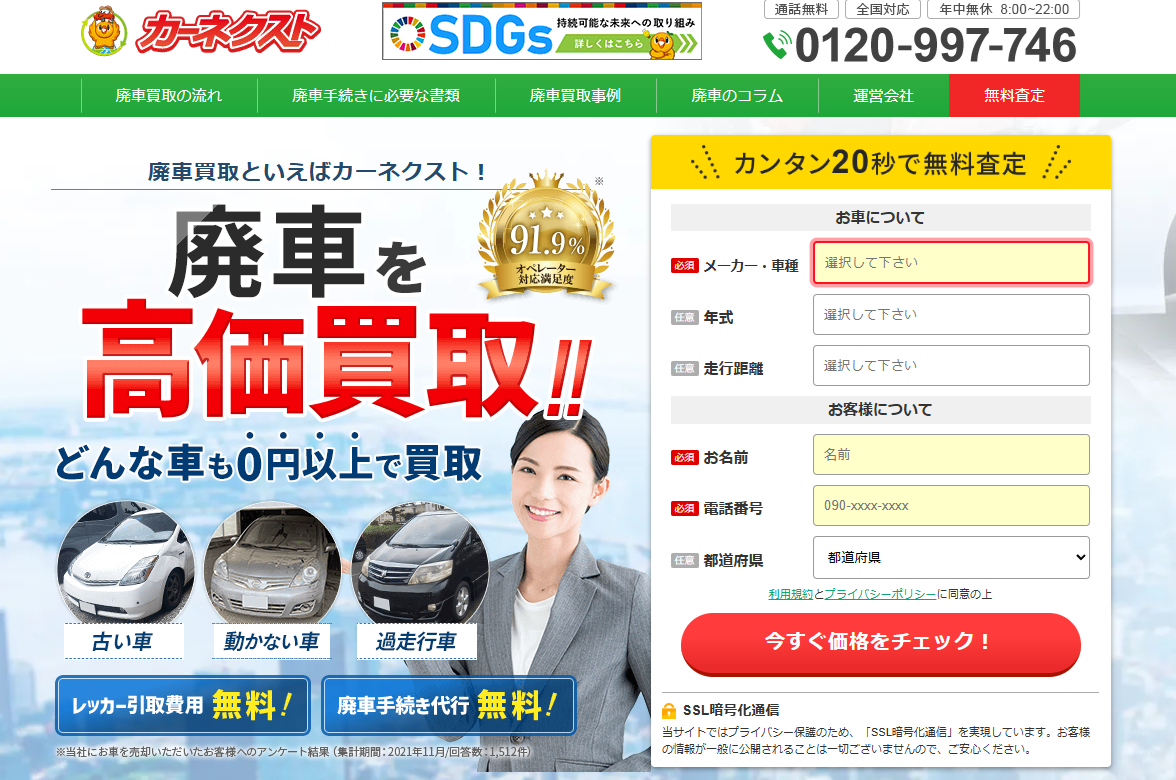
Task: Click the お名前 input field
Action: pyautogui.click(x=951, y=454)
